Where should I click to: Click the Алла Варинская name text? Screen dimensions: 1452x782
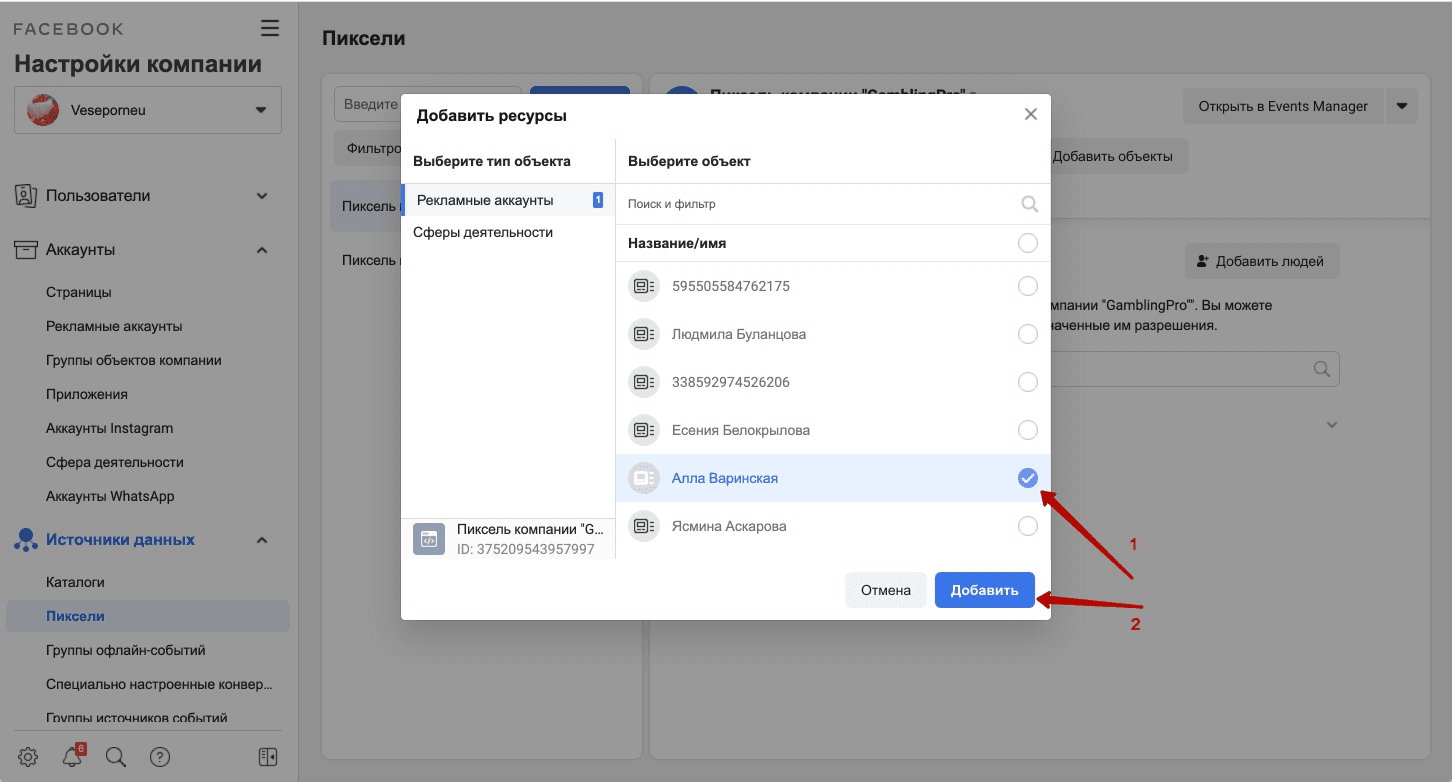click(725, 478)
